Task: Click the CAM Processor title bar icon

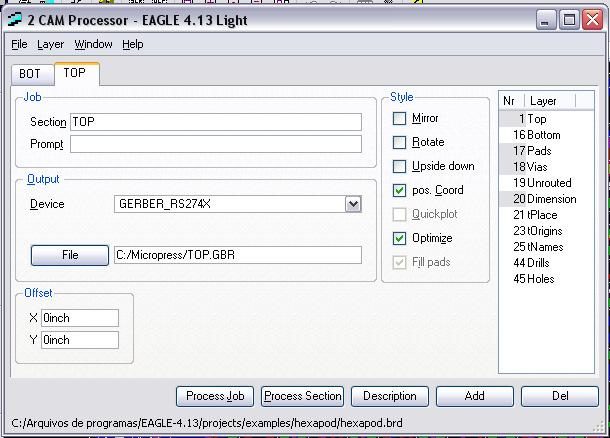Action: (15, 19)
